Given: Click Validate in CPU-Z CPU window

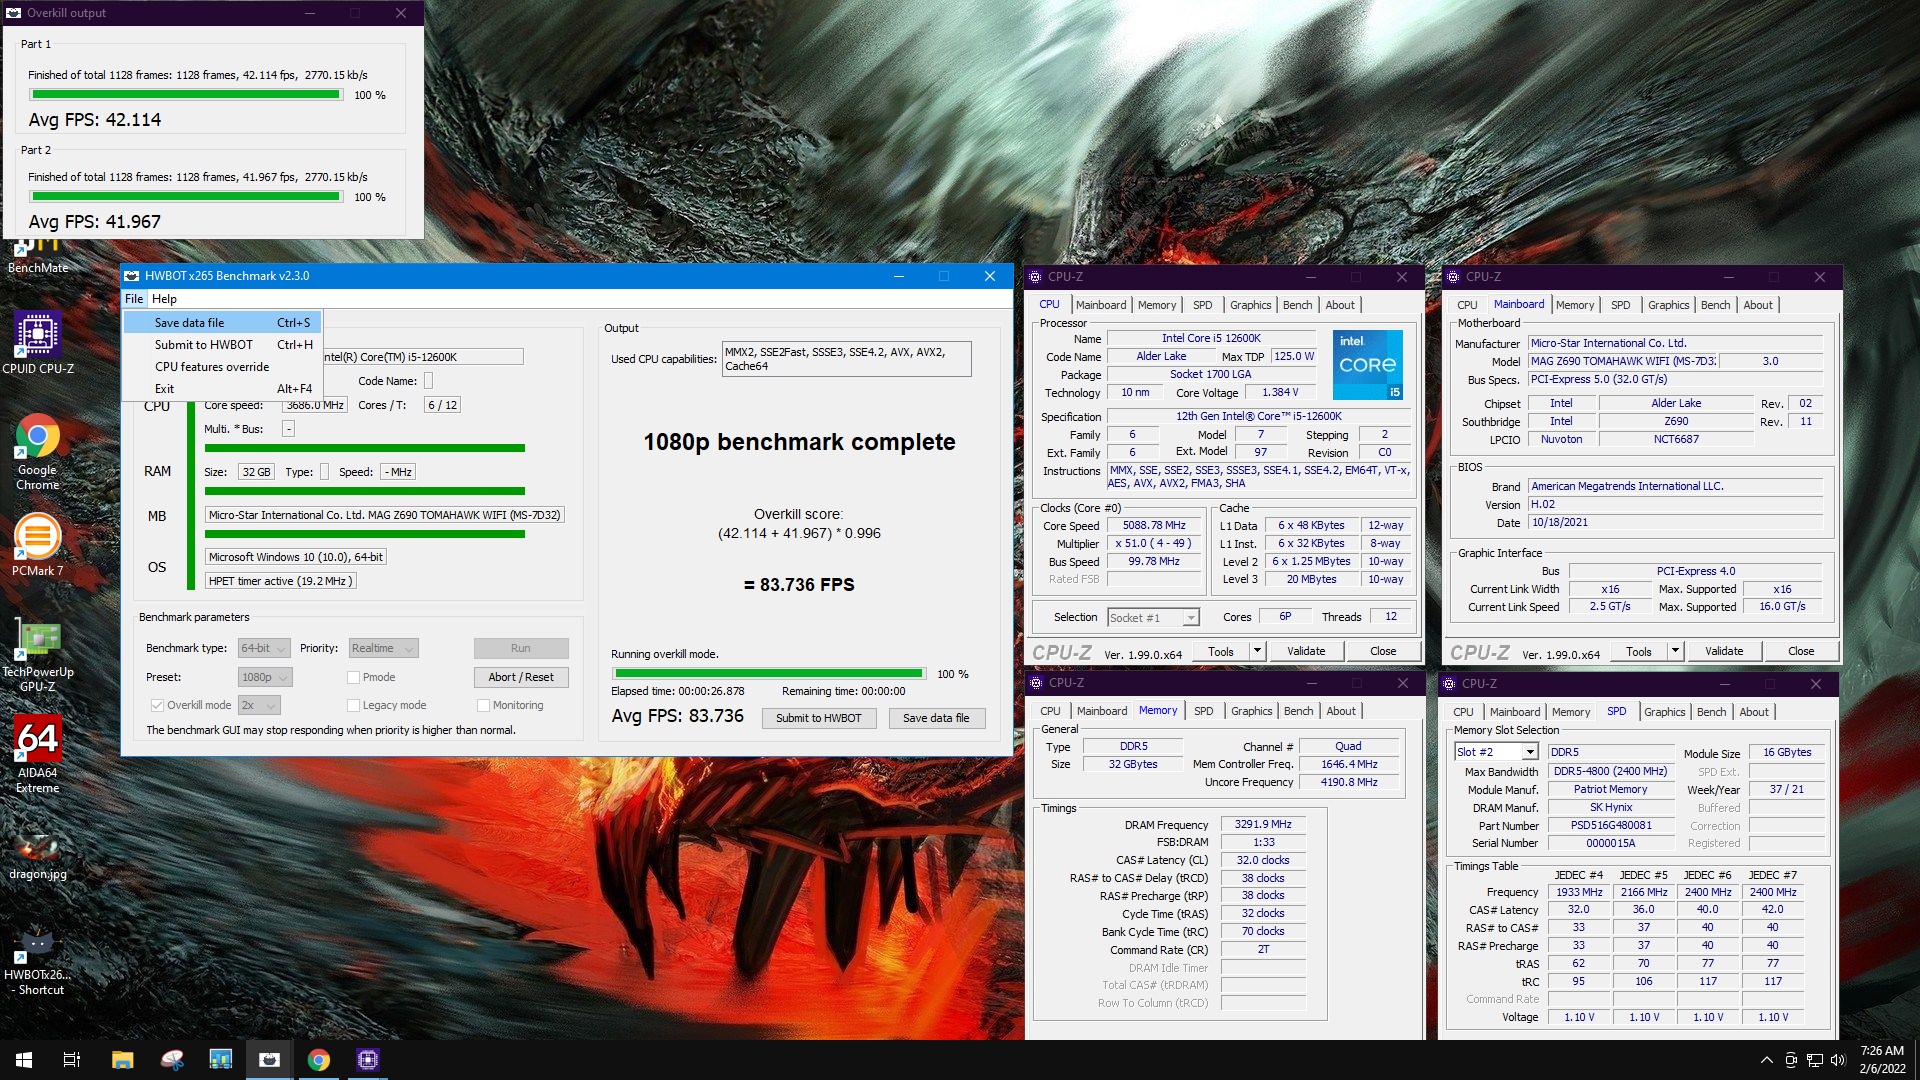Looking at the screenshot, I should click(x=1305, y=651).
